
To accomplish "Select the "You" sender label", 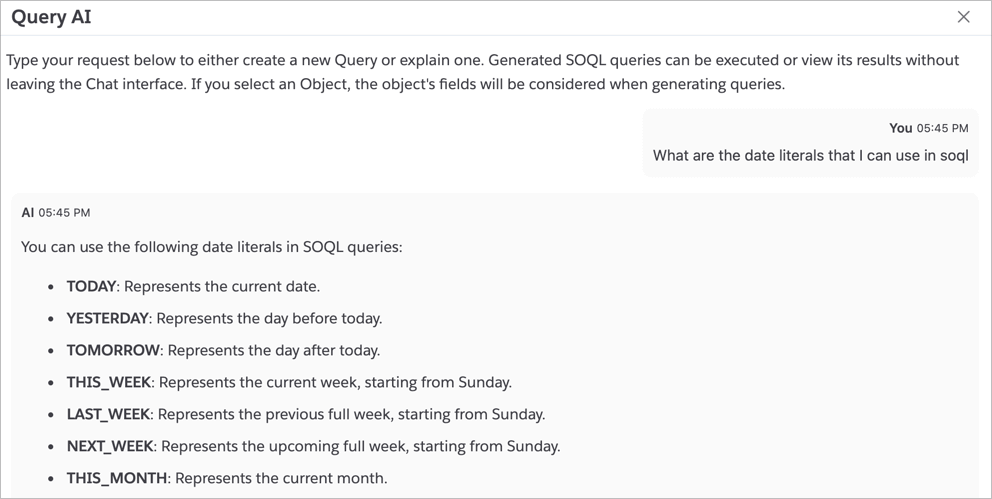I will coord(900,128).
